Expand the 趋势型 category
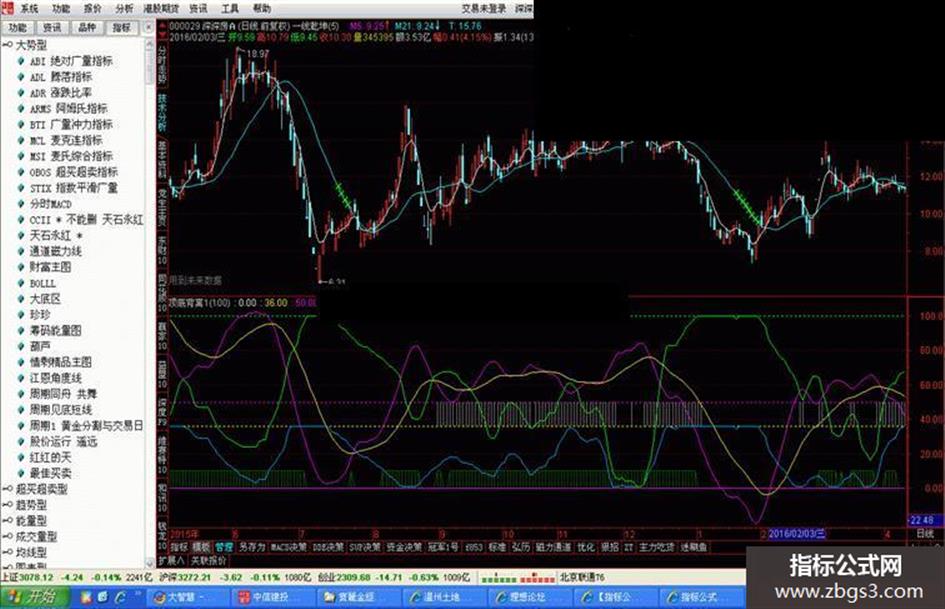This screenshot has width=945, height=609. point(7,505)
